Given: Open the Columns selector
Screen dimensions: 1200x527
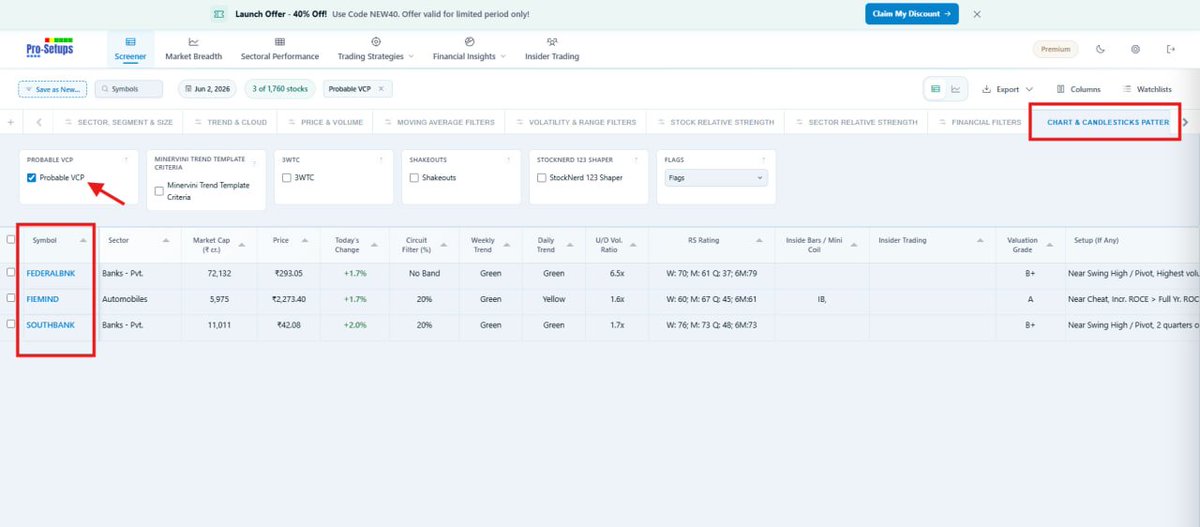Looking at the screenshot, I should [1079, 89].
